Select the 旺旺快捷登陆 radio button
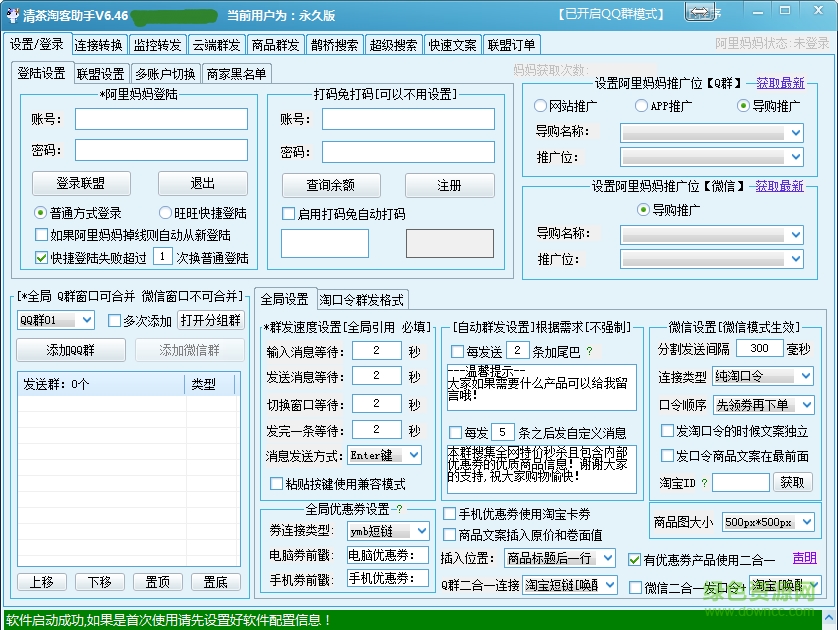The width and height of the screenshot is (838, 630). (x=165, y=213)
